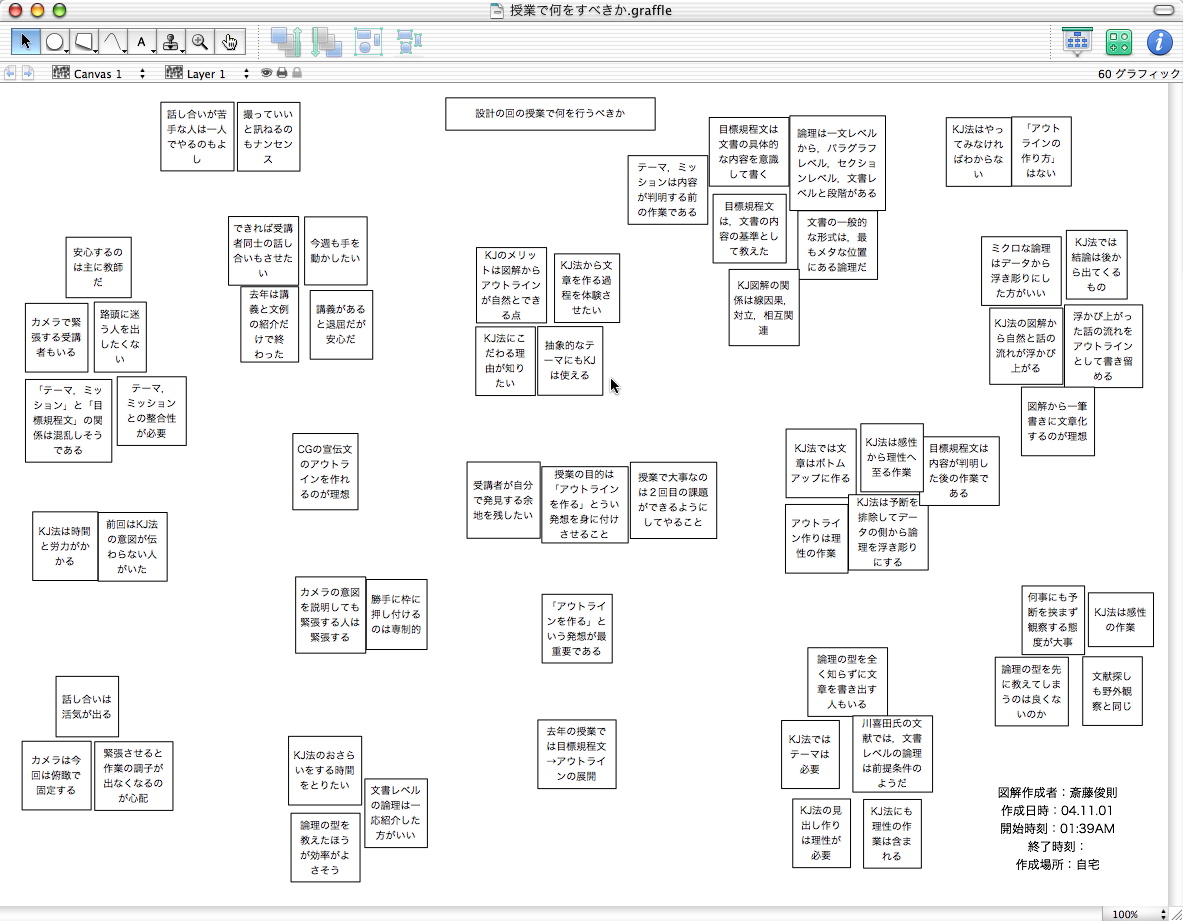
Task: Click the toolbar show/hide pill button
Action: (1163, 10)
